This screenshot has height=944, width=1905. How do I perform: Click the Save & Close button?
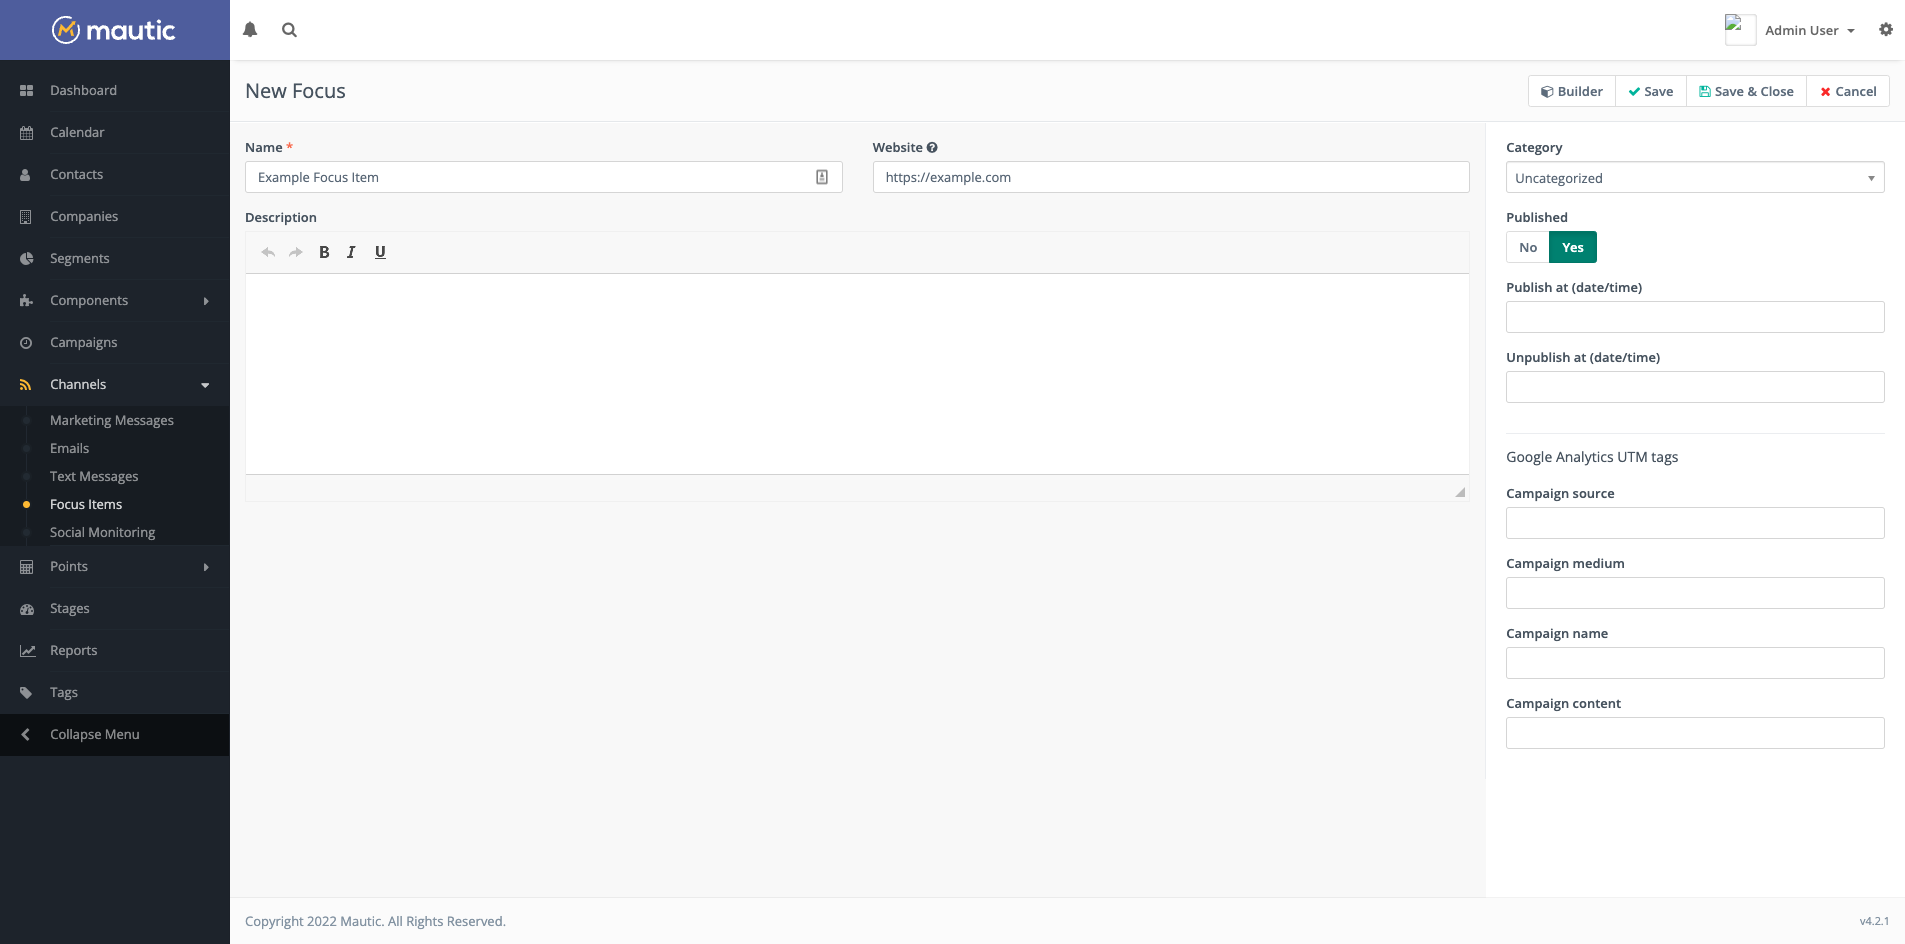(1746, 92)
